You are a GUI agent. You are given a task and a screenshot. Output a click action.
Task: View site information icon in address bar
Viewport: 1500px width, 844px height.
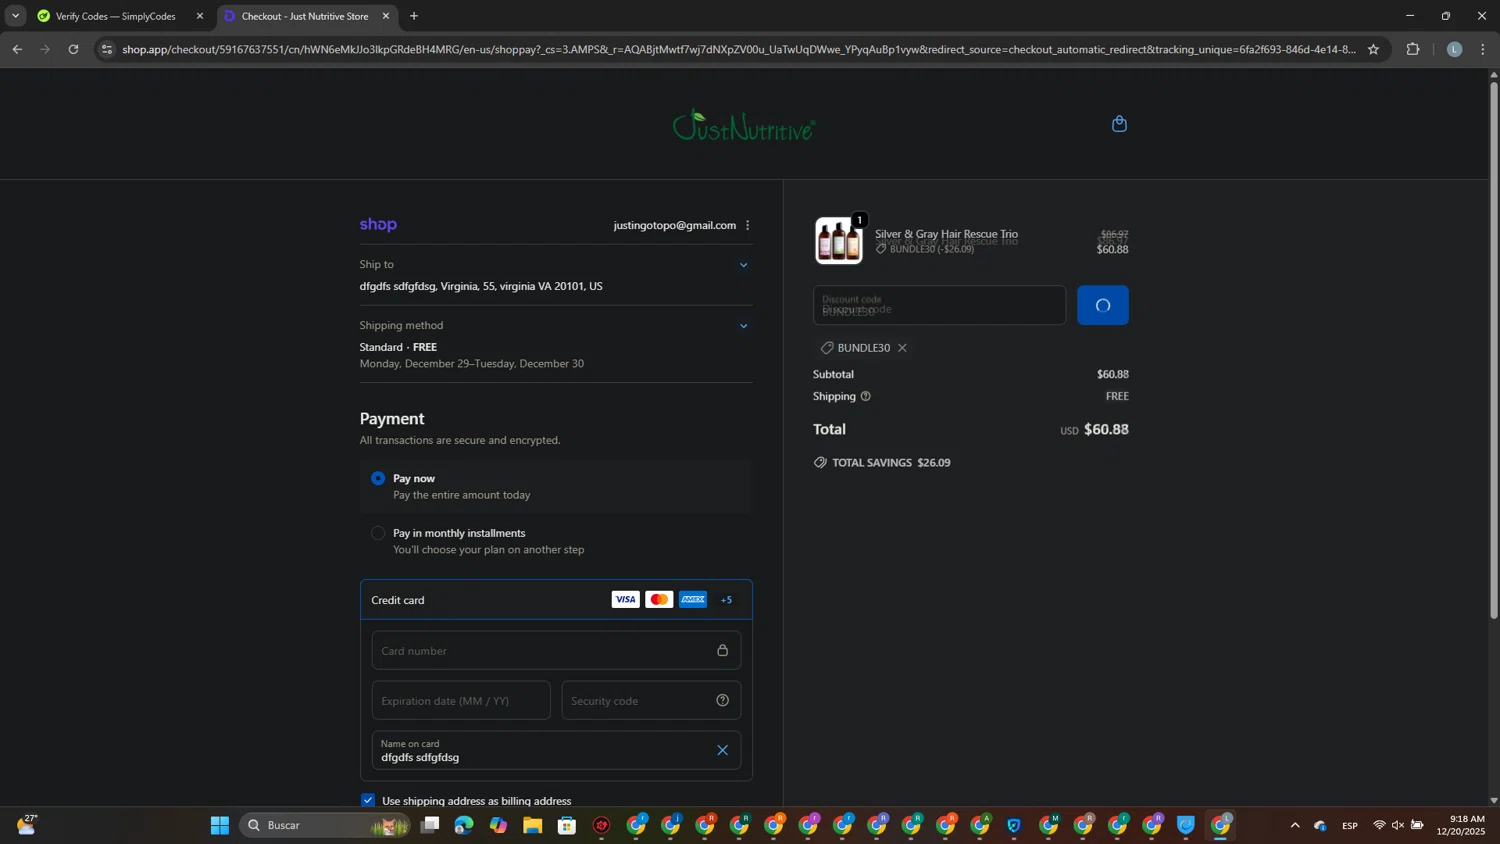107,49
